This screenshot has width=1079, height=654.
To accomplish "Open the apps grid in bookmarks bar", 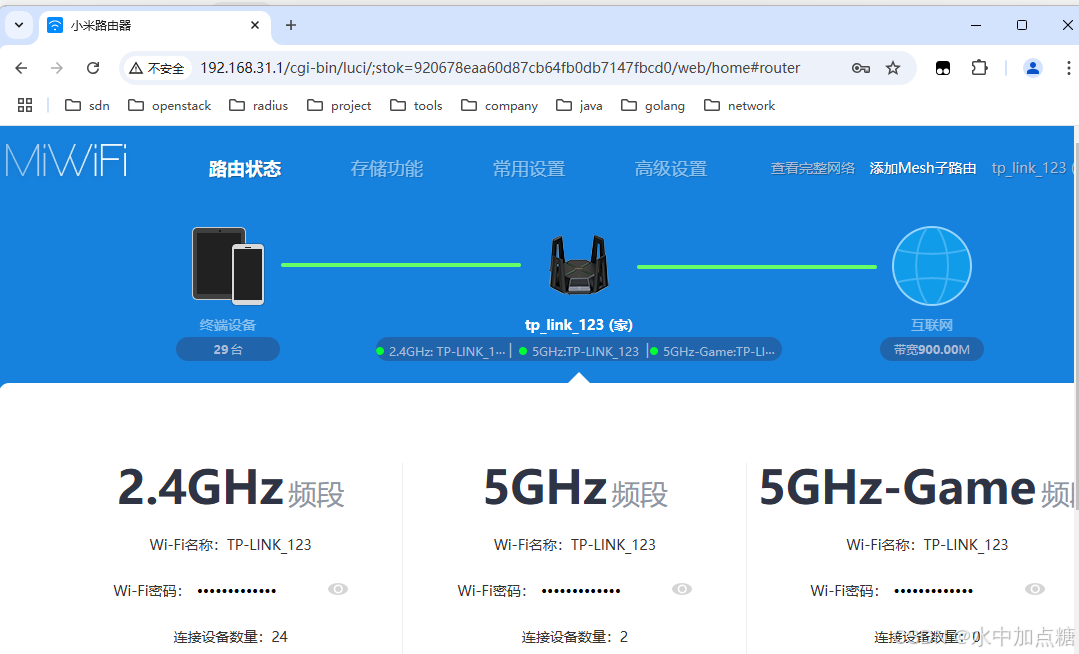I will pos(25,105).
